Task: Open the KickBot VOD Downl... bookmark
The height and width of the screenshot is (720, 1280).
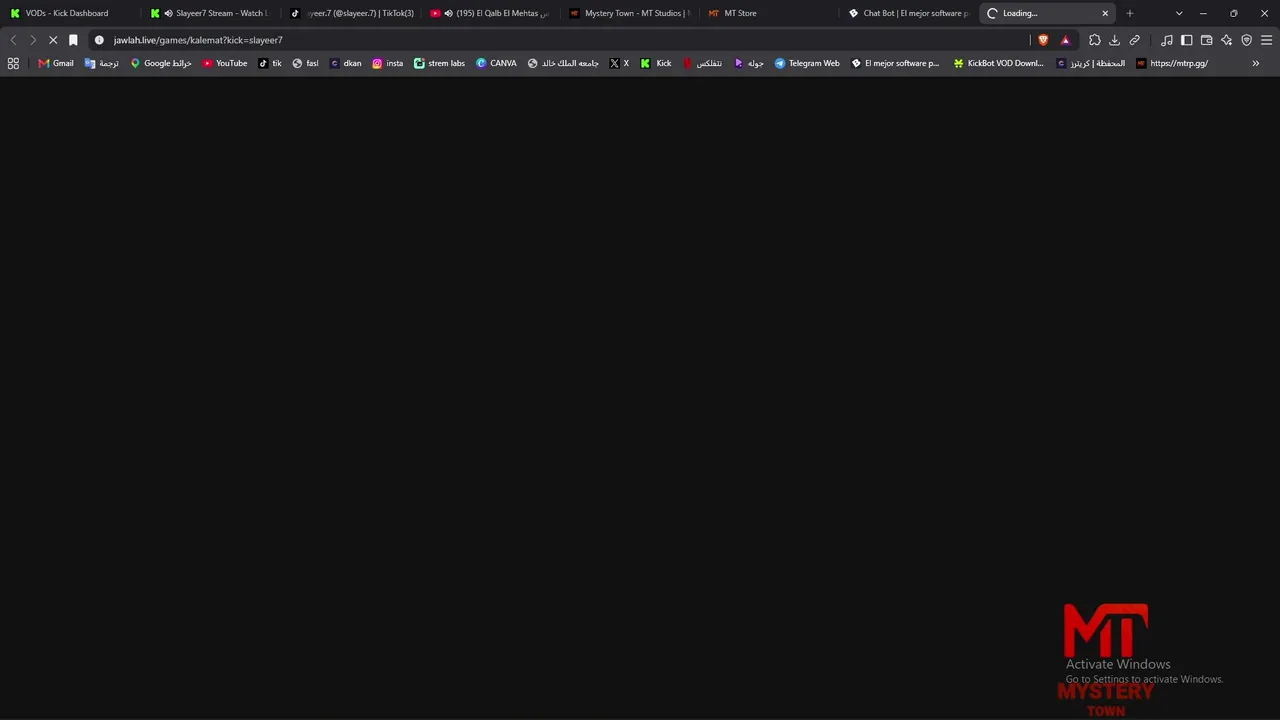Action: pyautogui.click(x=998, y=63)
